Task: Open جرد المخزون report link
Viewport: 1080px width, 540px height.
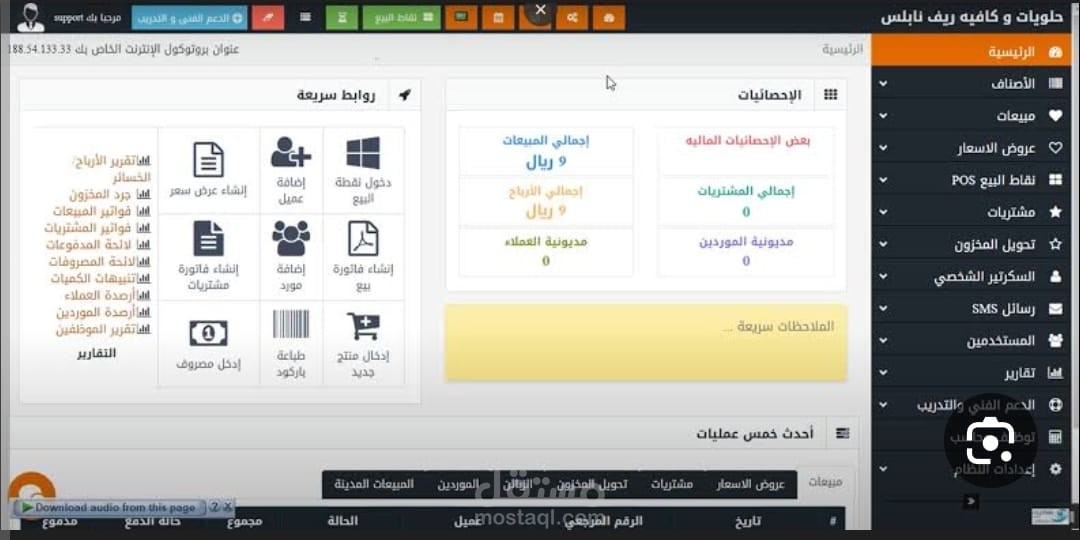Action: coord(109,194)
